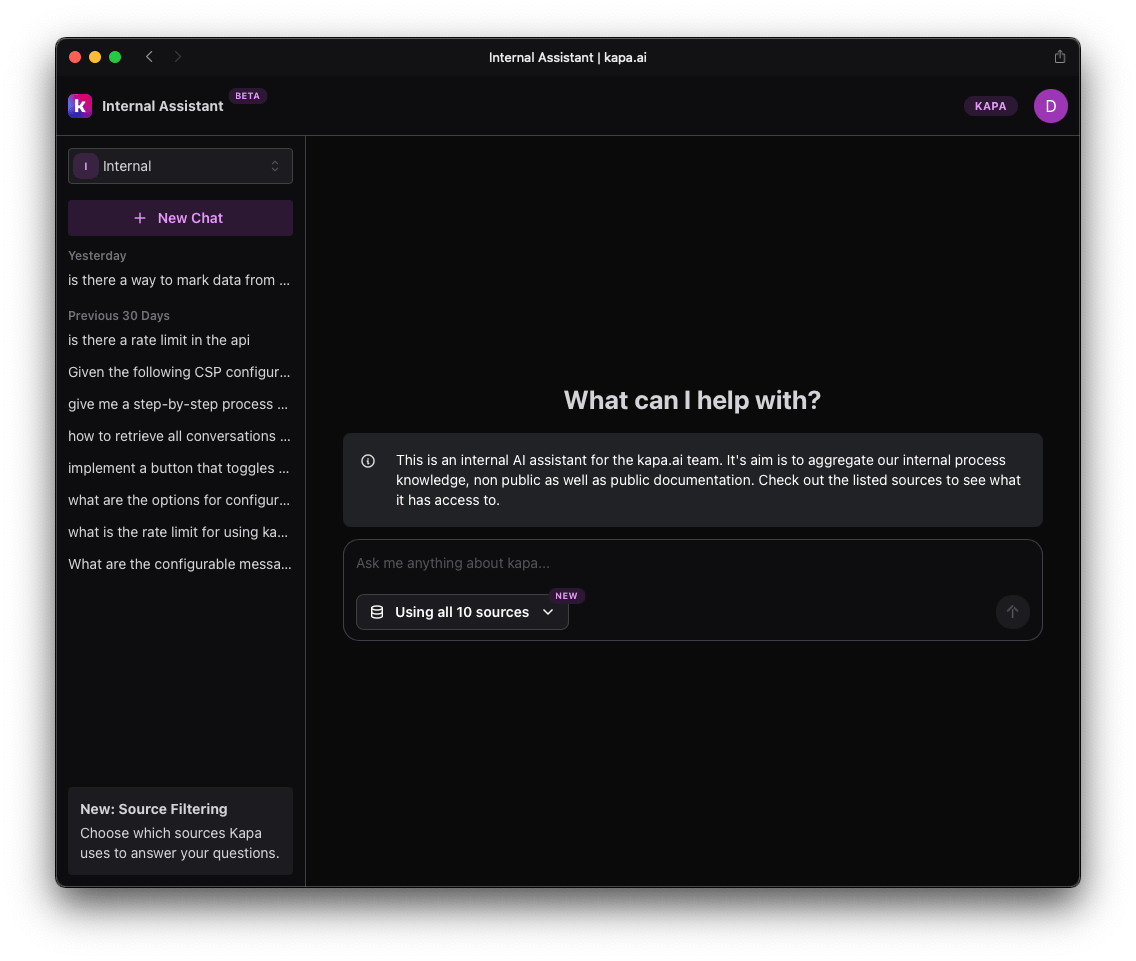Click the BETA badge

pyautogui.click(x=248, y=96)
